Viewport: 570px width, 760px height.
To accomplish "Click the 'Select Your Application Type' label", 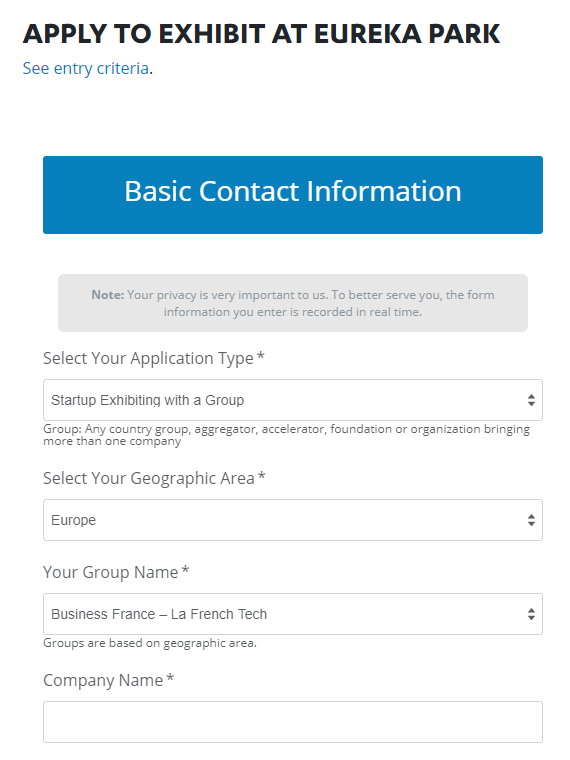I will pos(148,358).
